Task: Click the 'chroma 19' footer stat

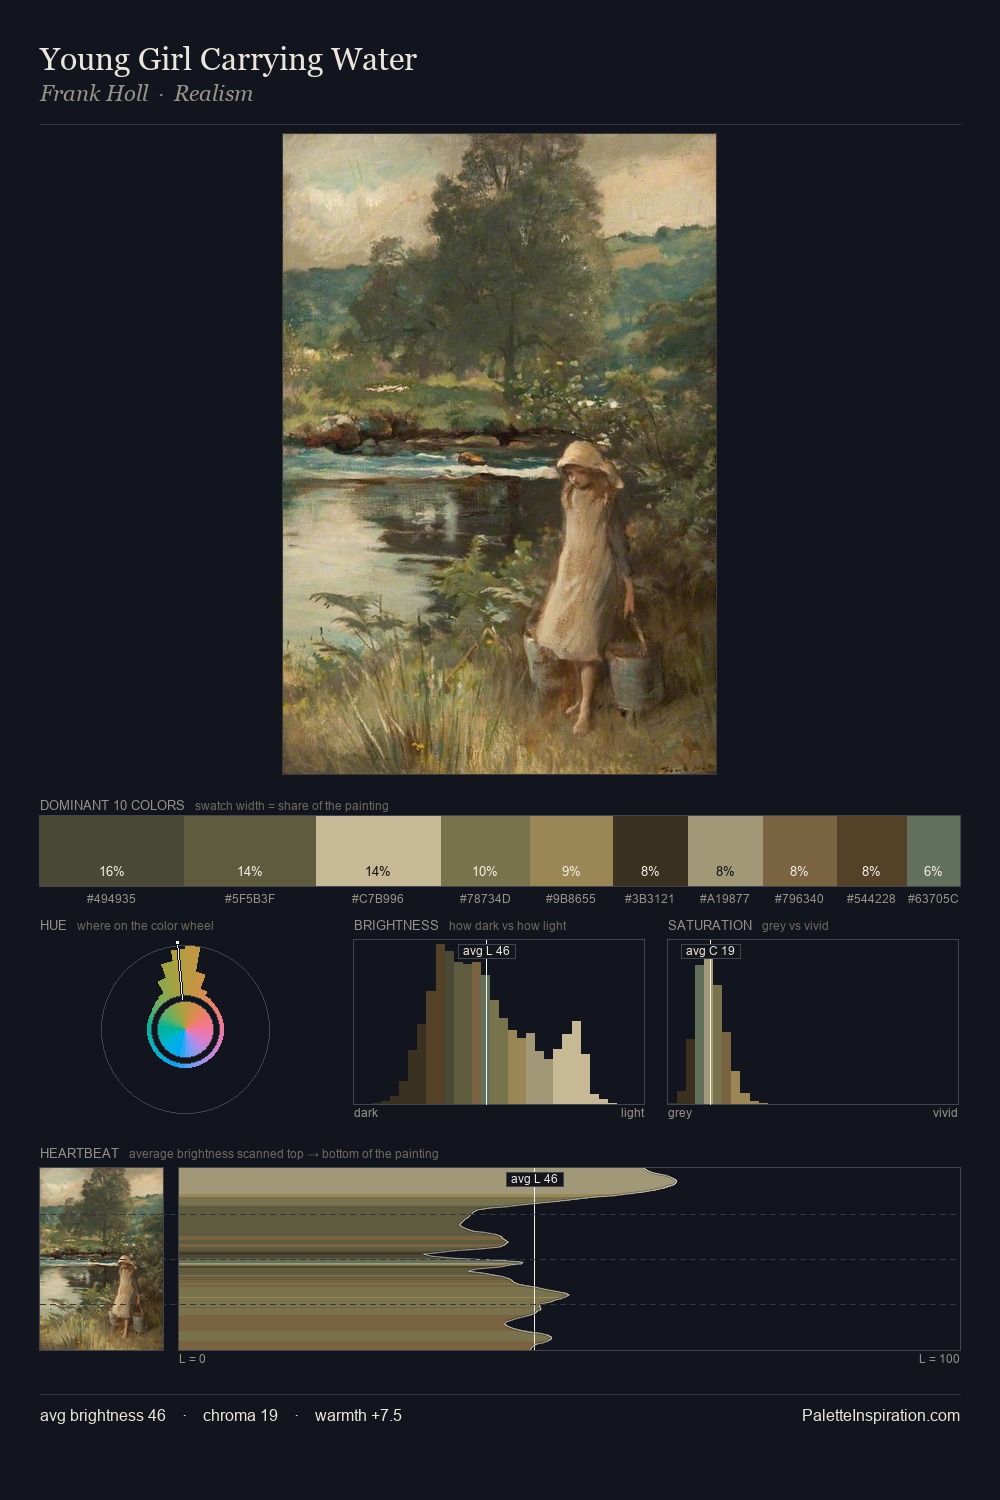Action: click(240, 1415)
